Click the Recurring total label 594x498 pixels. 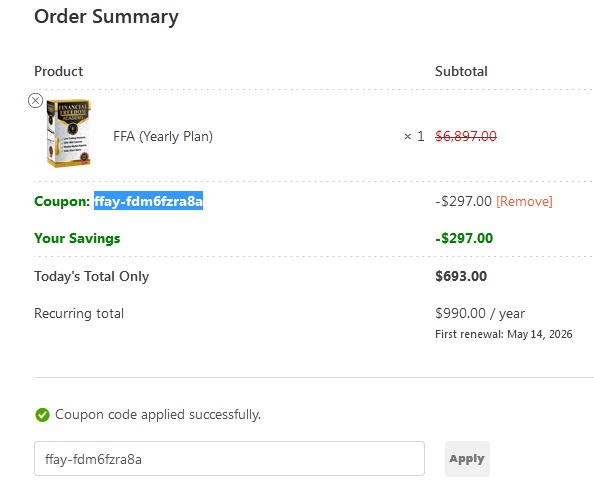(x=79, y=314)
